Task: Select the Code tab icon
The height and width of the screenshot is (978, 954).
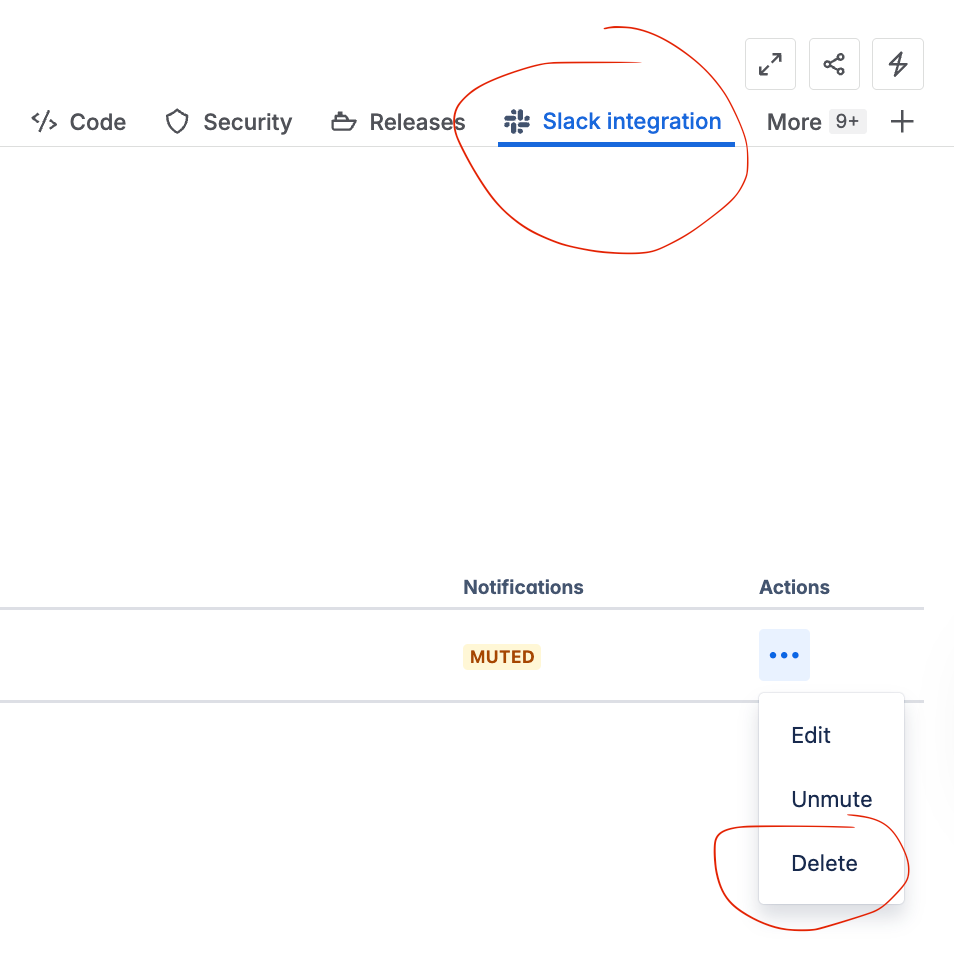Action: [x=42, y=121]
